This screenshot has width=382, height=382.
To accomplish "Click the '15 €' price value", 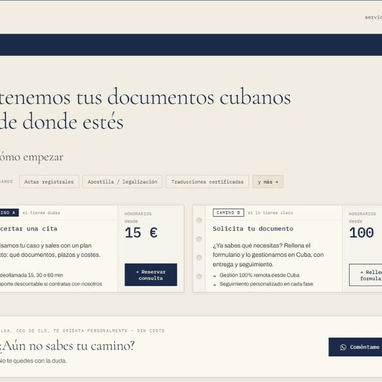I will pyautogui.click(x=141, y=233).
